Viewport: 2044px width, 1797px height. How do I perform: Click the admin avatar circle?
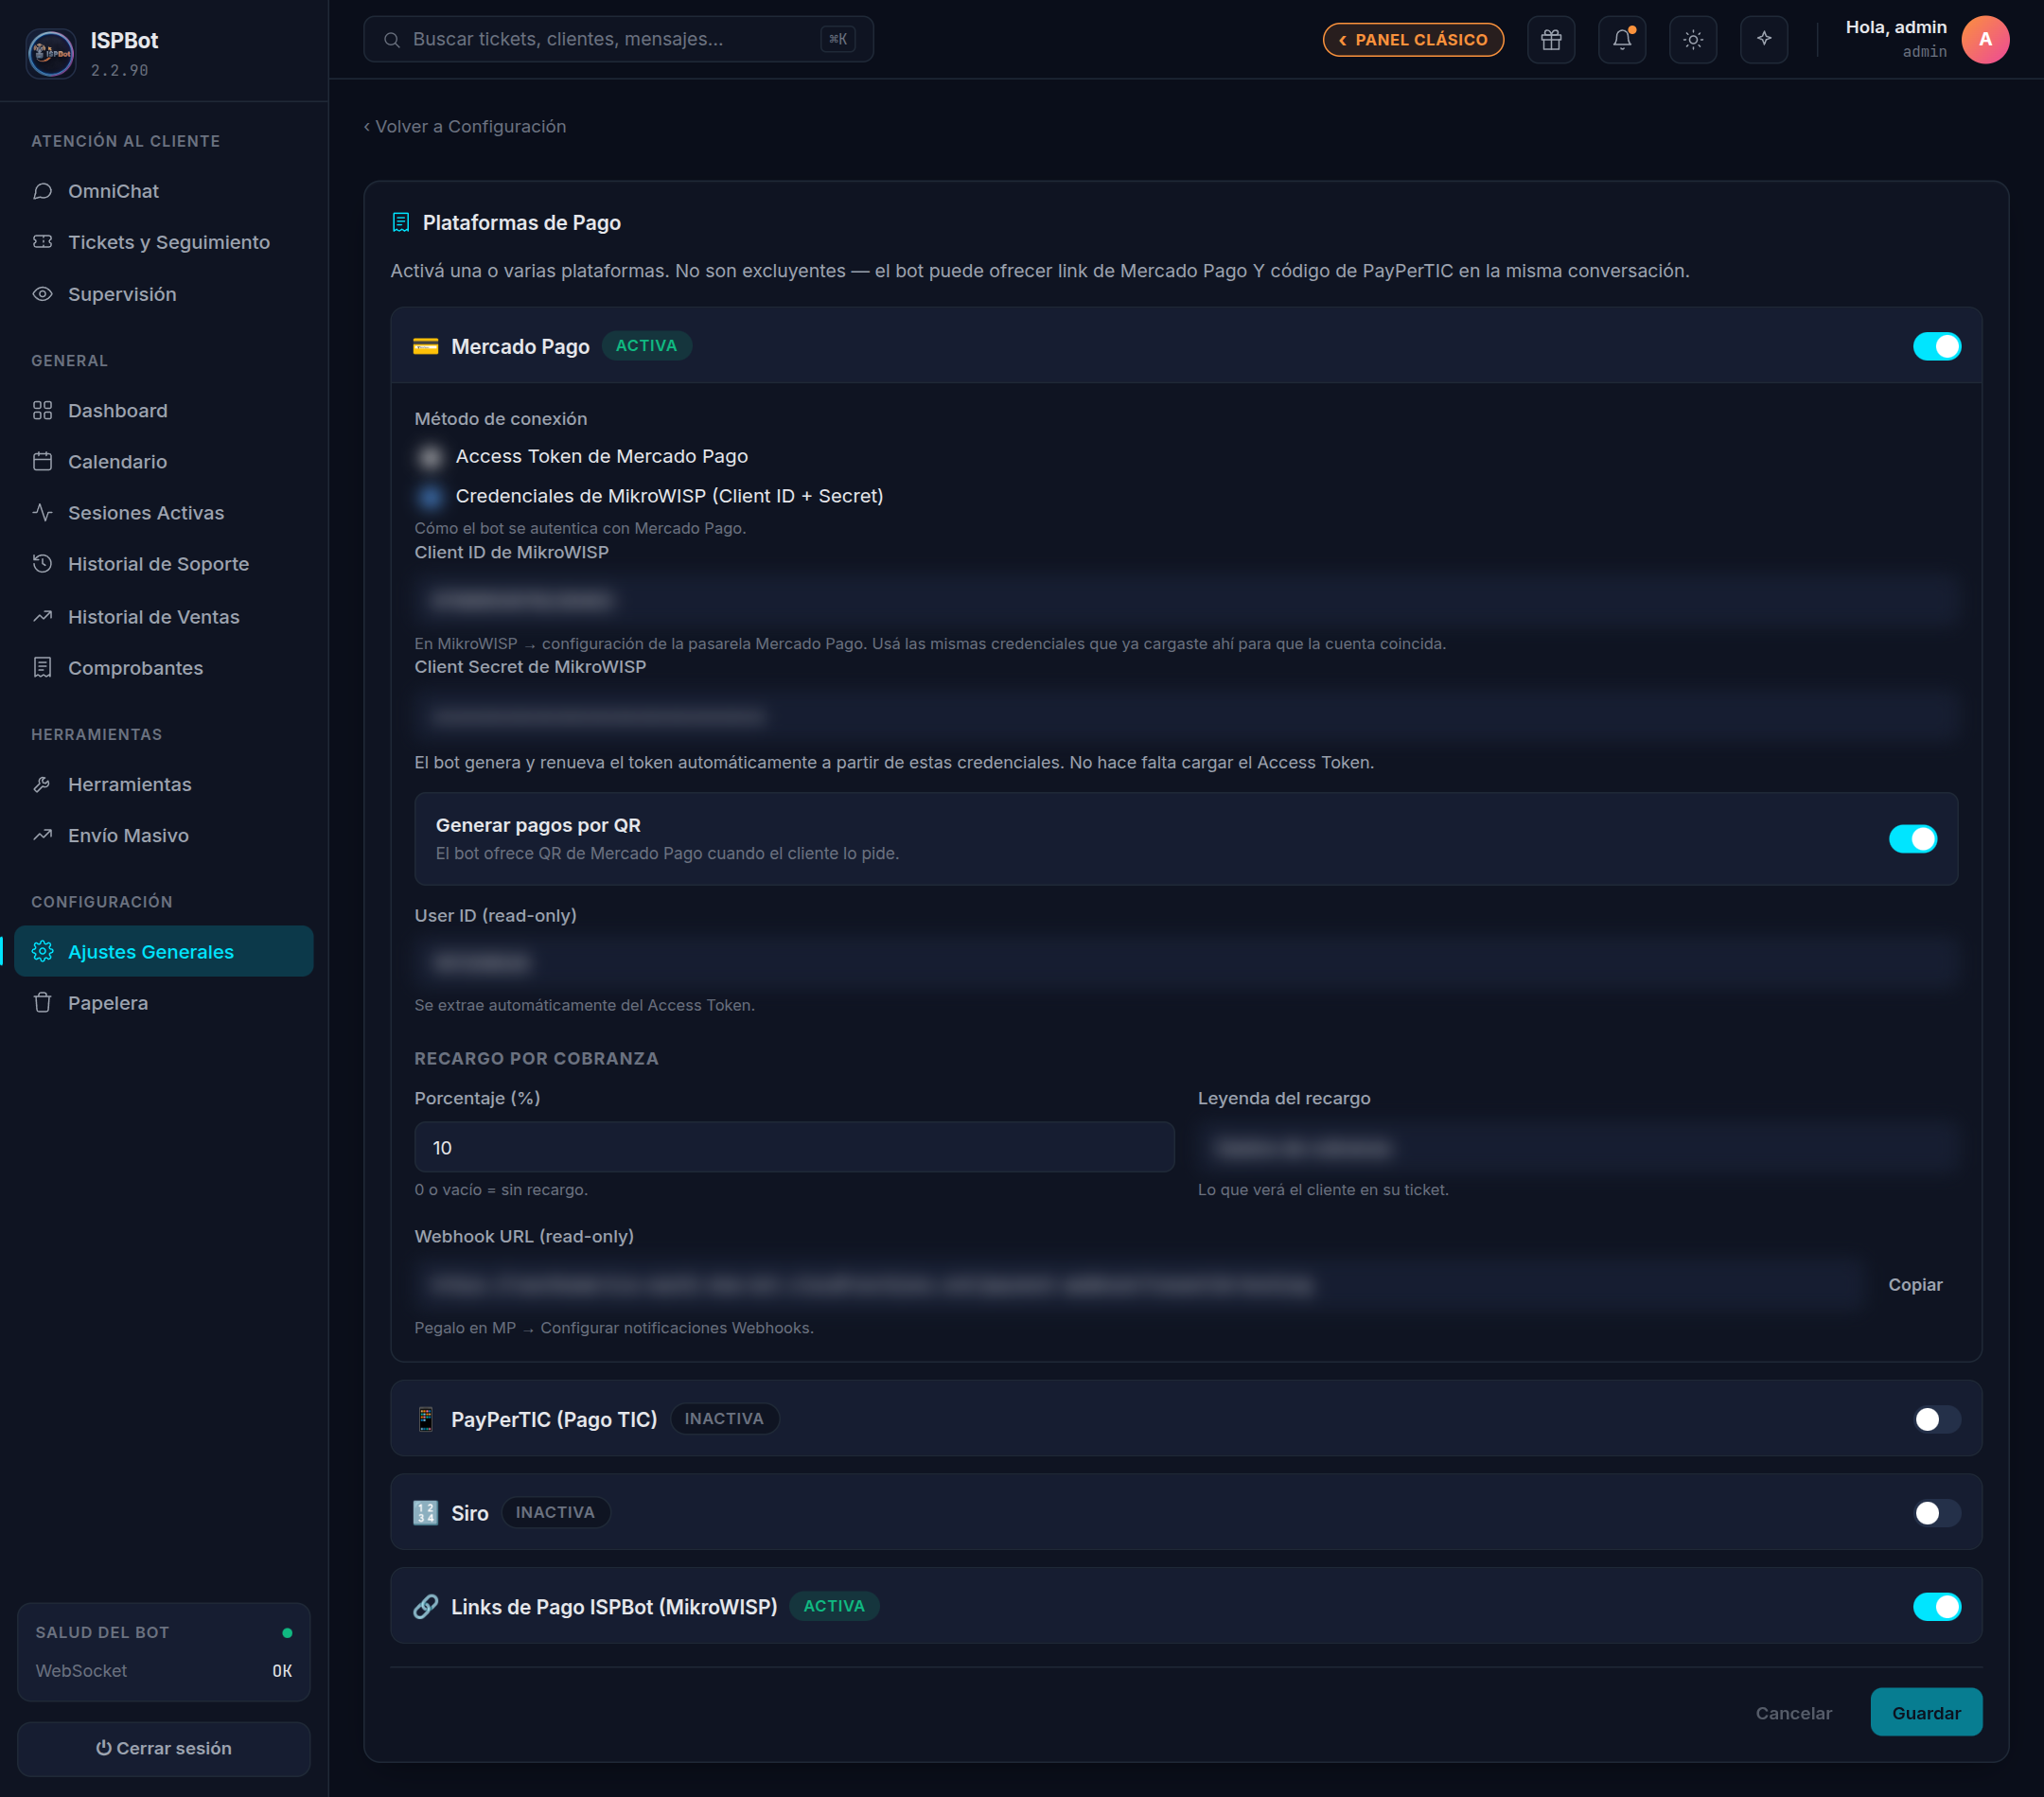[1985, 40]
